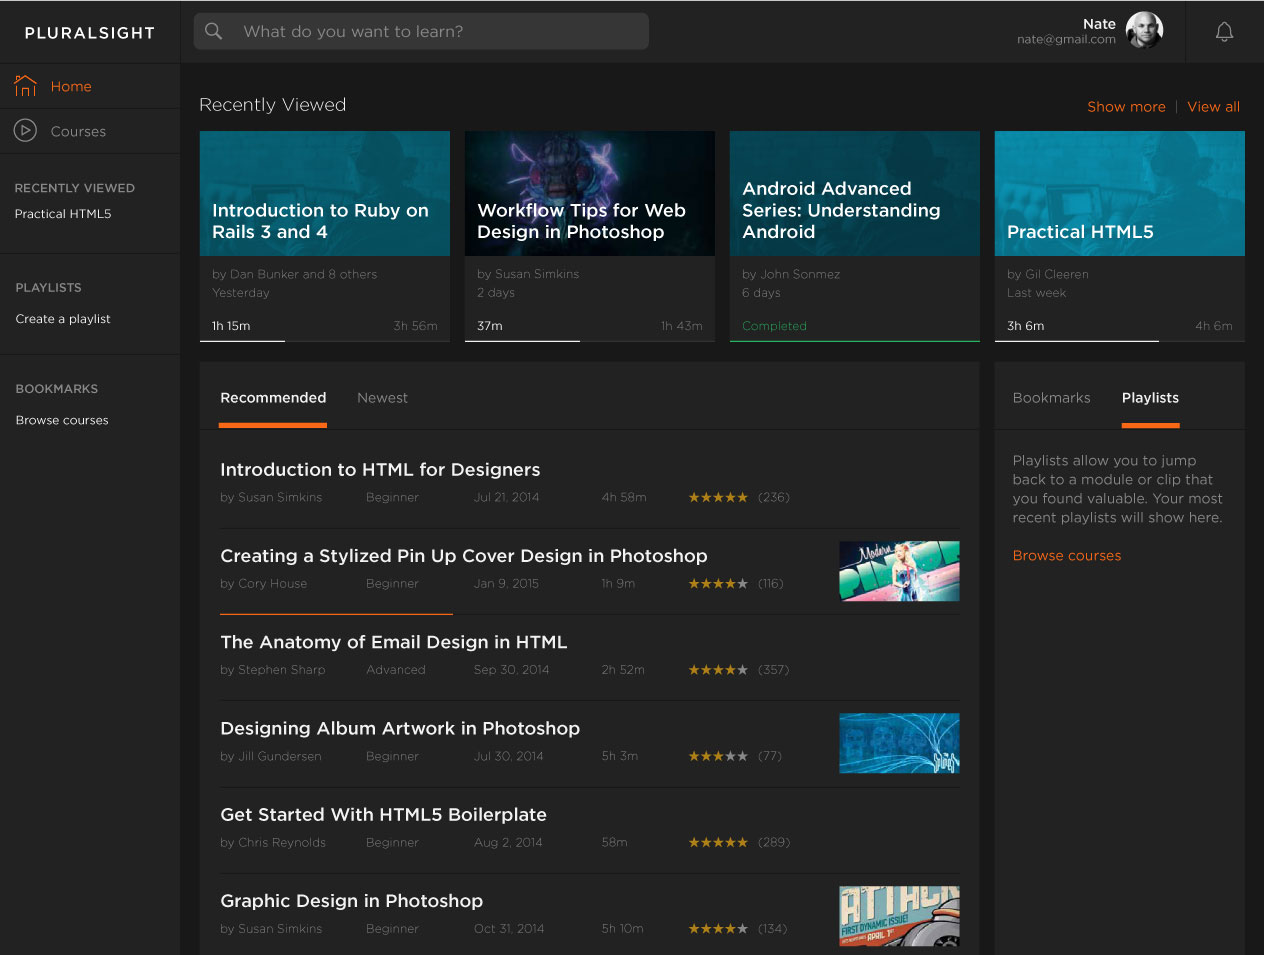Open Get Started With HTML5 Boilerplate
1264x955 pixels.
click(x=384, y=815)
